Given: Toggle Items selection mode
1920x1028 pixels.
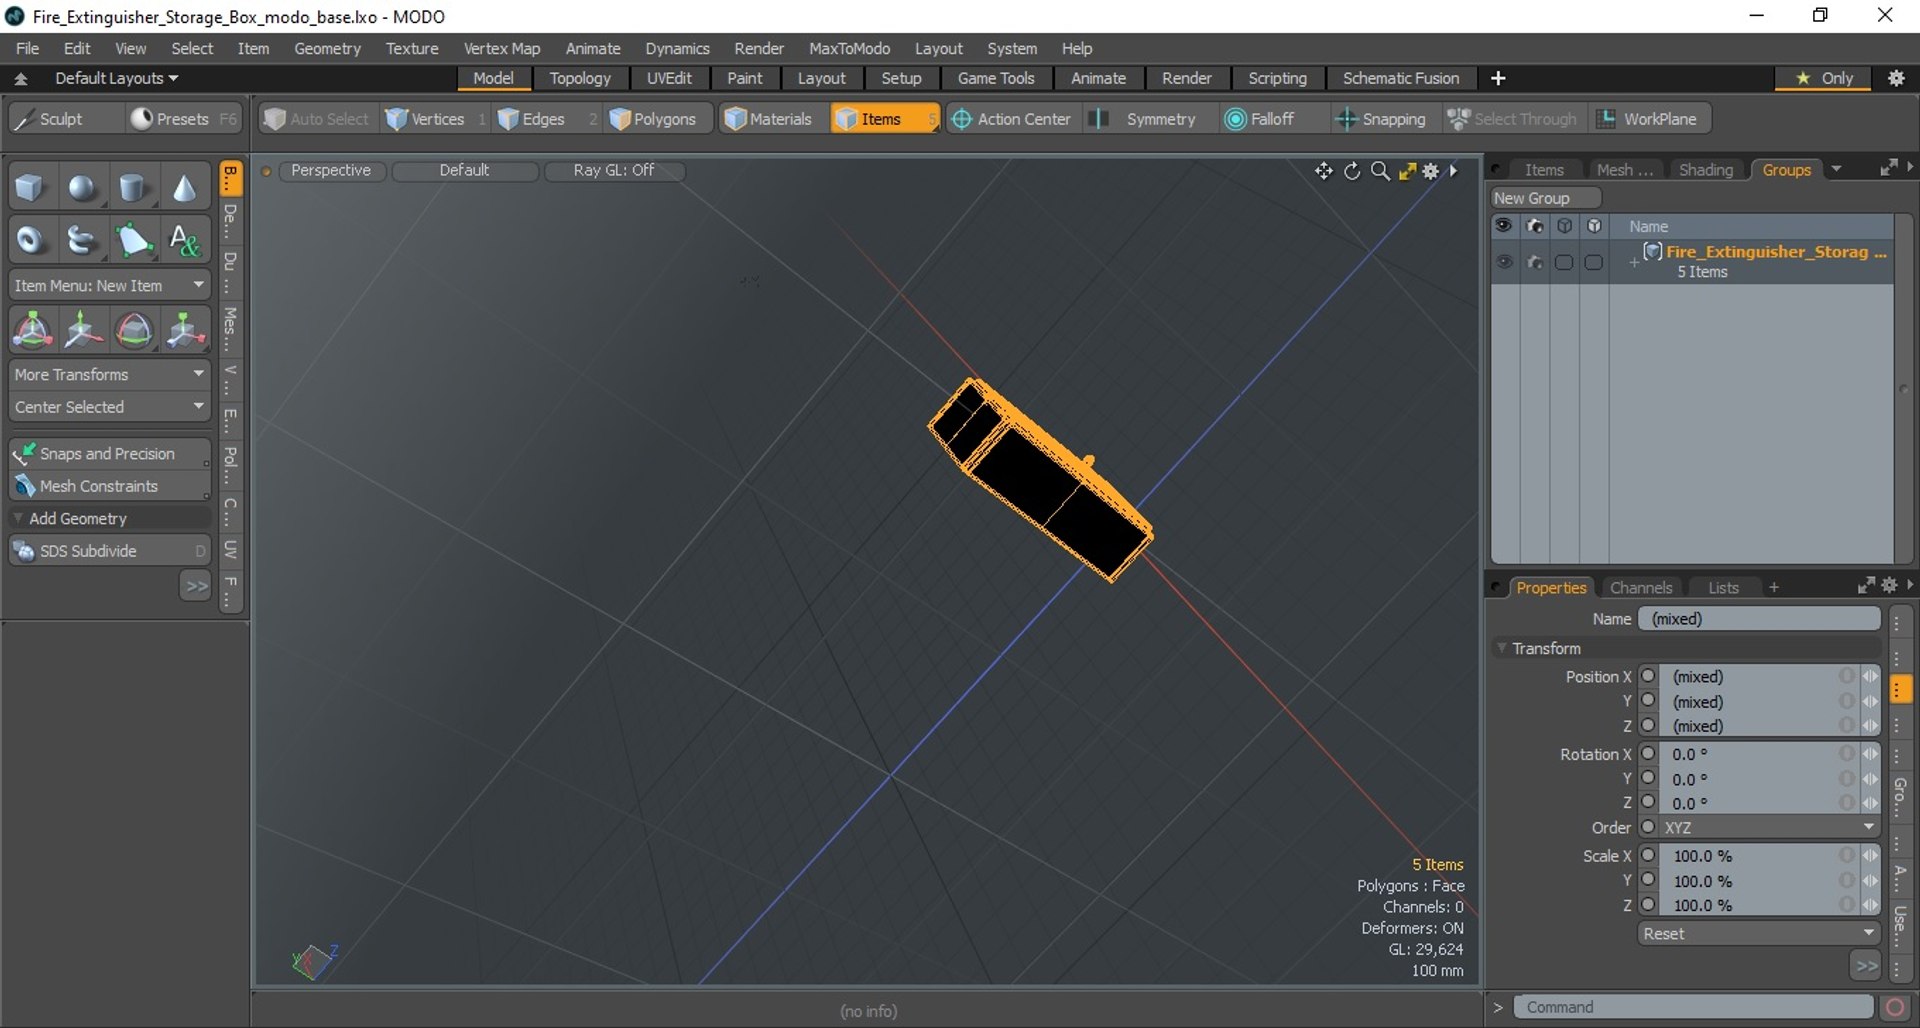Looking at the screenshot, I should [885, 119].
